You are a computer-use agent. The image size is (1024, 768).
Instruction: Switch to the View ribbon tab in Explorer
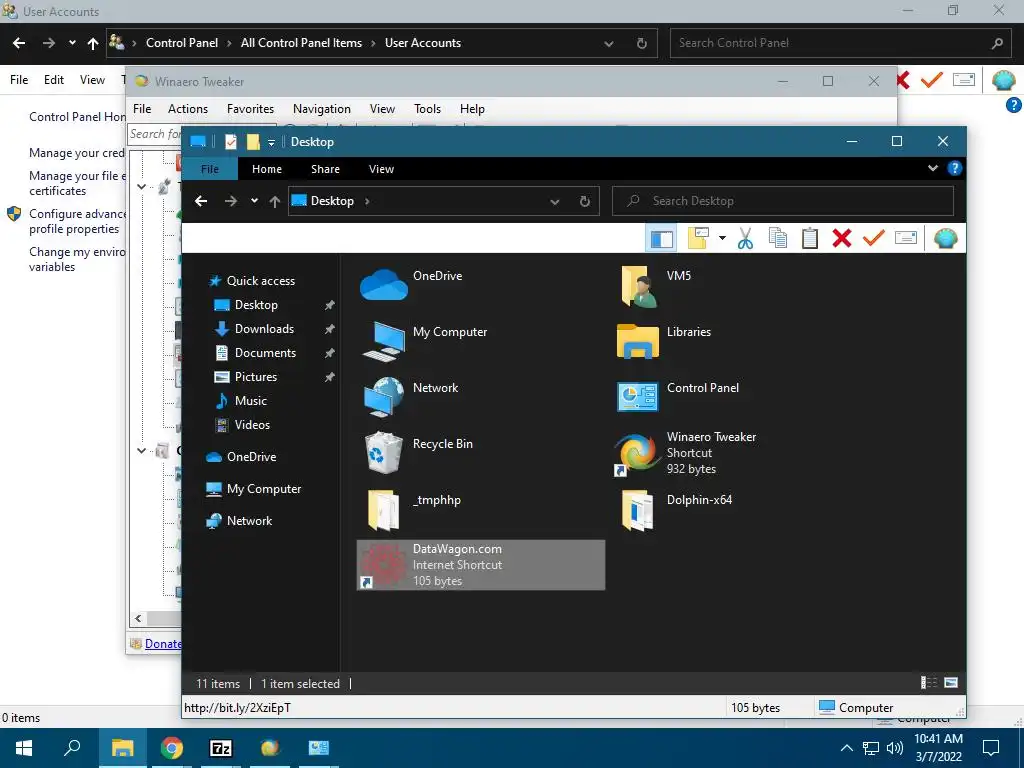coord(381,169)
